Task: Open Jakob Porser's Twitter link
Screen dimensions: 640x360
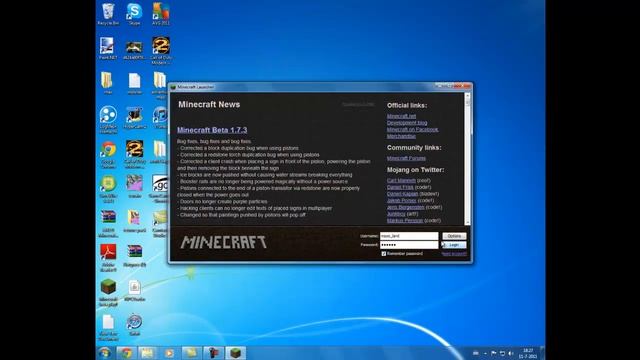Action: pos(402,200)
